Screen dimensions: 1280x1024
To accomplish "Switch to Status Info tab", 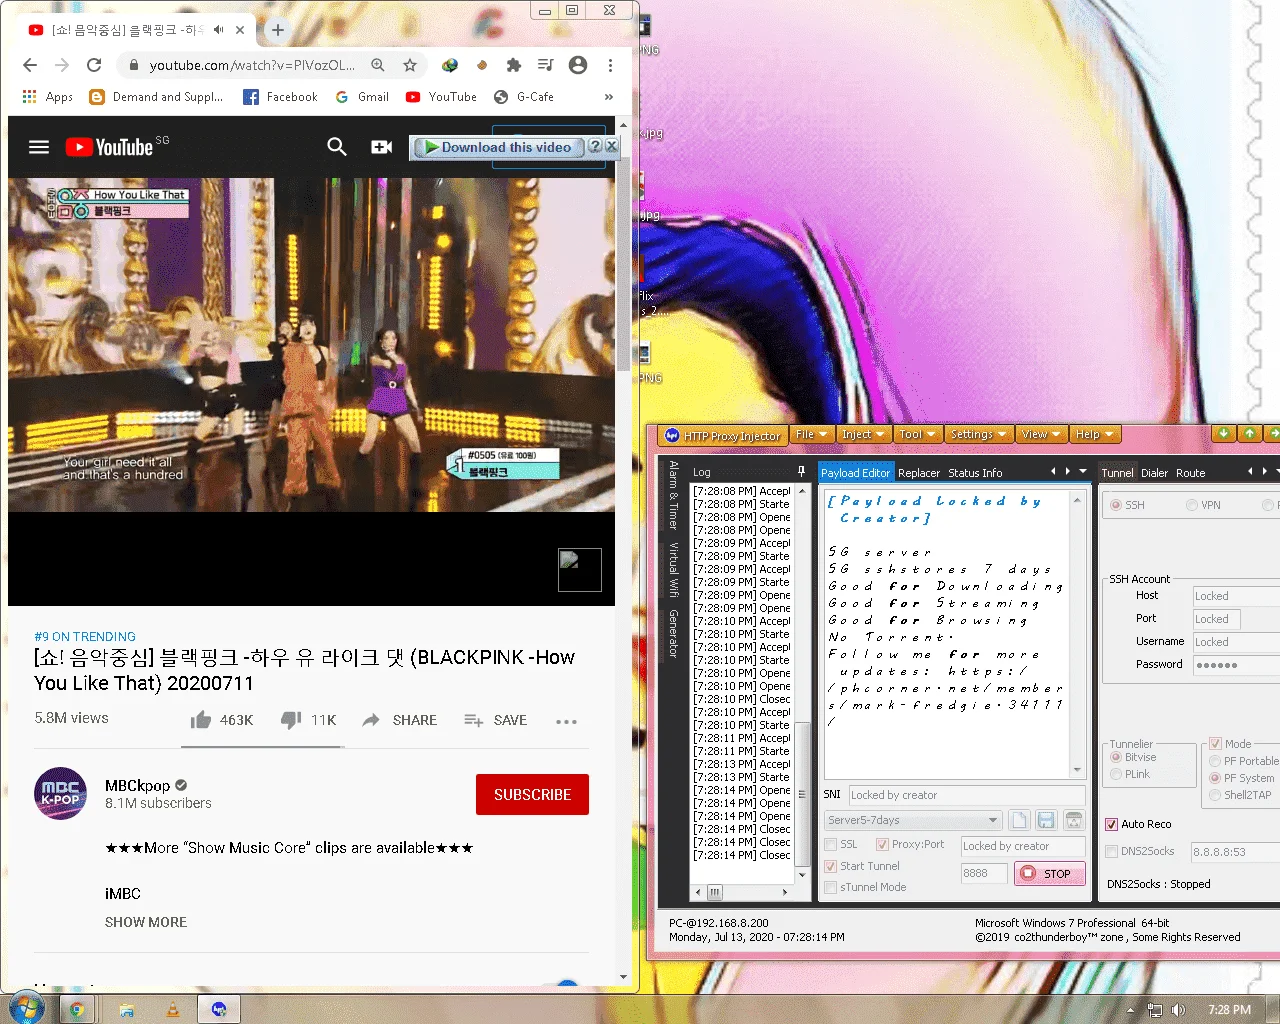I will [x=975, y=473].
